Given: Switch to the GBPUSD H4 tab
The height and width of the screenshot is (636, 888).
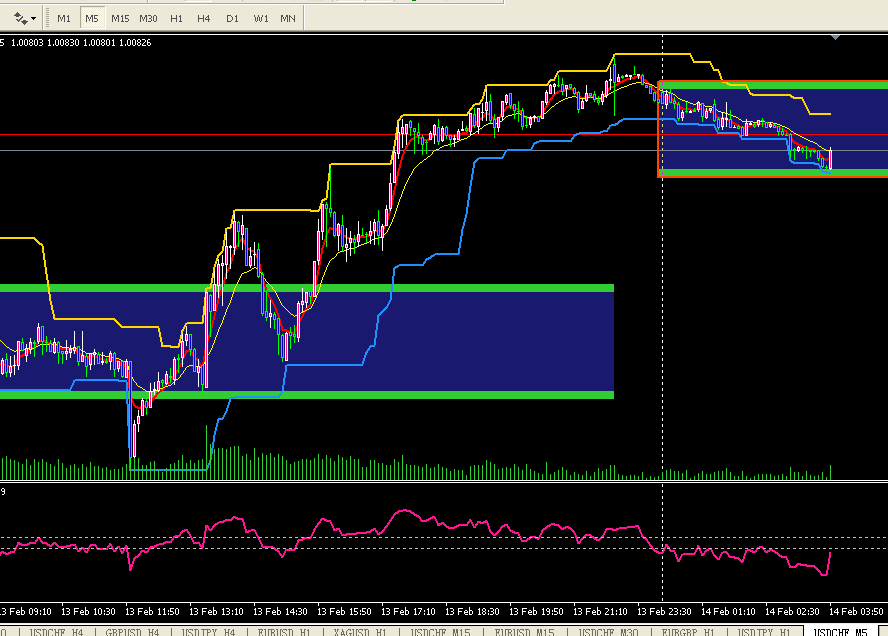Looking at the screenshot, I should tap(133, 631).
